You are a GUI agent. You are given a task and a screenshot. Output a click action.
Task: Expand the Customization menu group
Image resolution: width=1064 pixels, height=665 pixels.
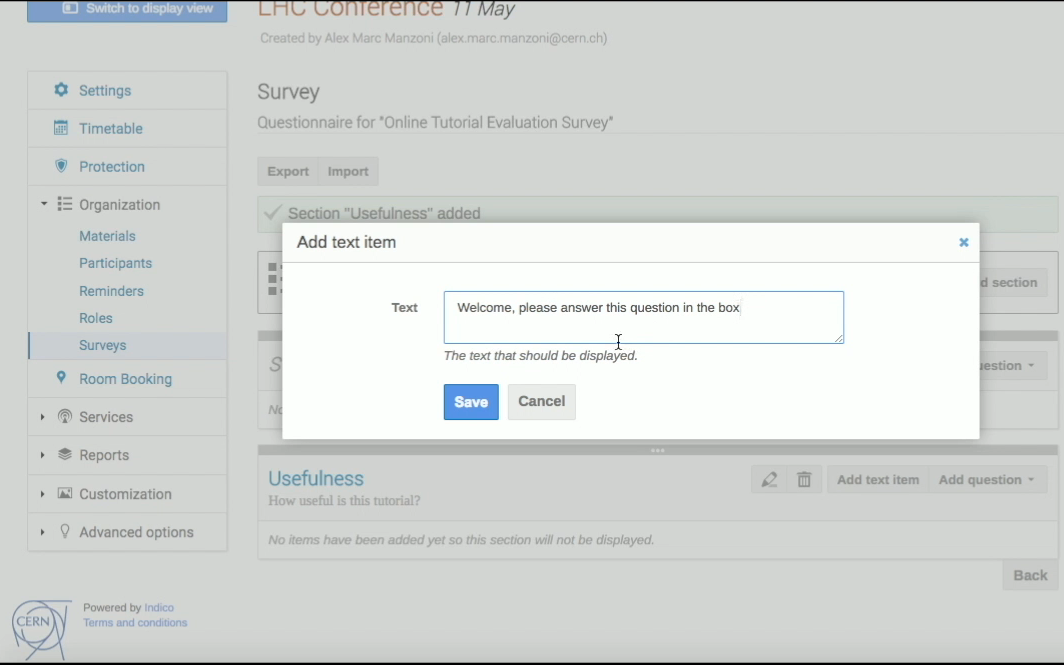[42, 494]
